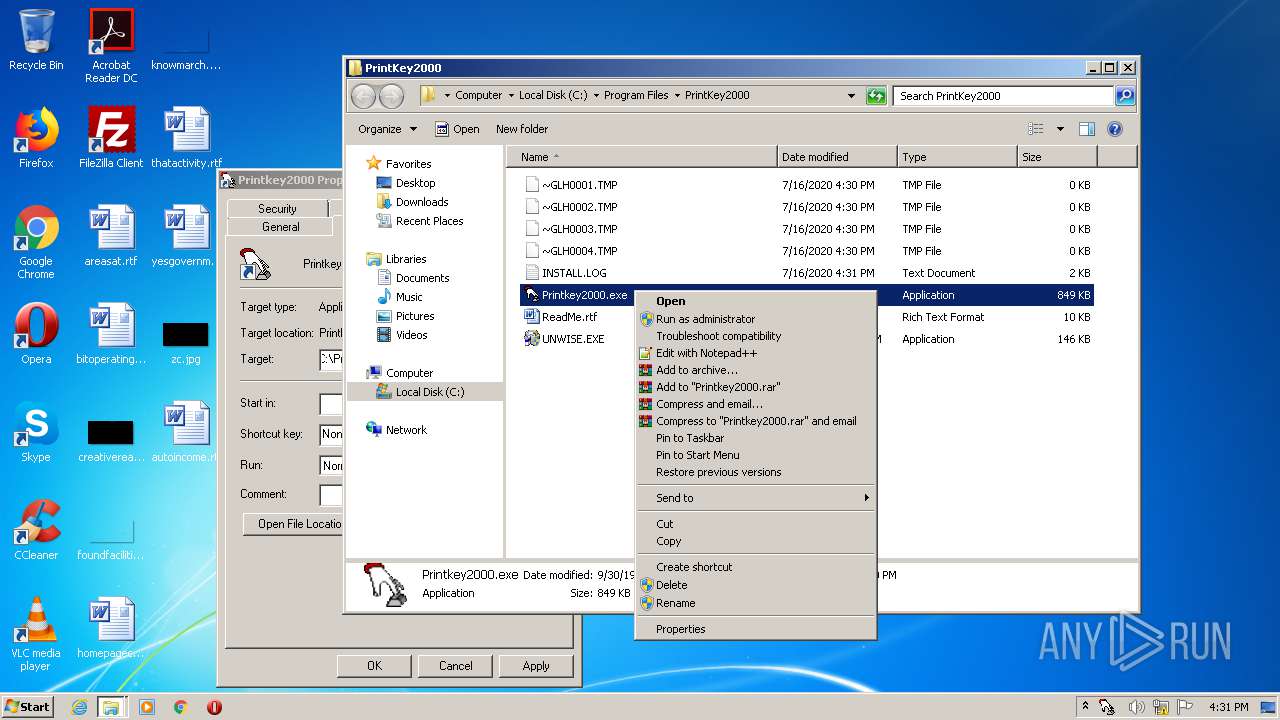Choose Create shortcut in context menu

(x=756, y=567)
